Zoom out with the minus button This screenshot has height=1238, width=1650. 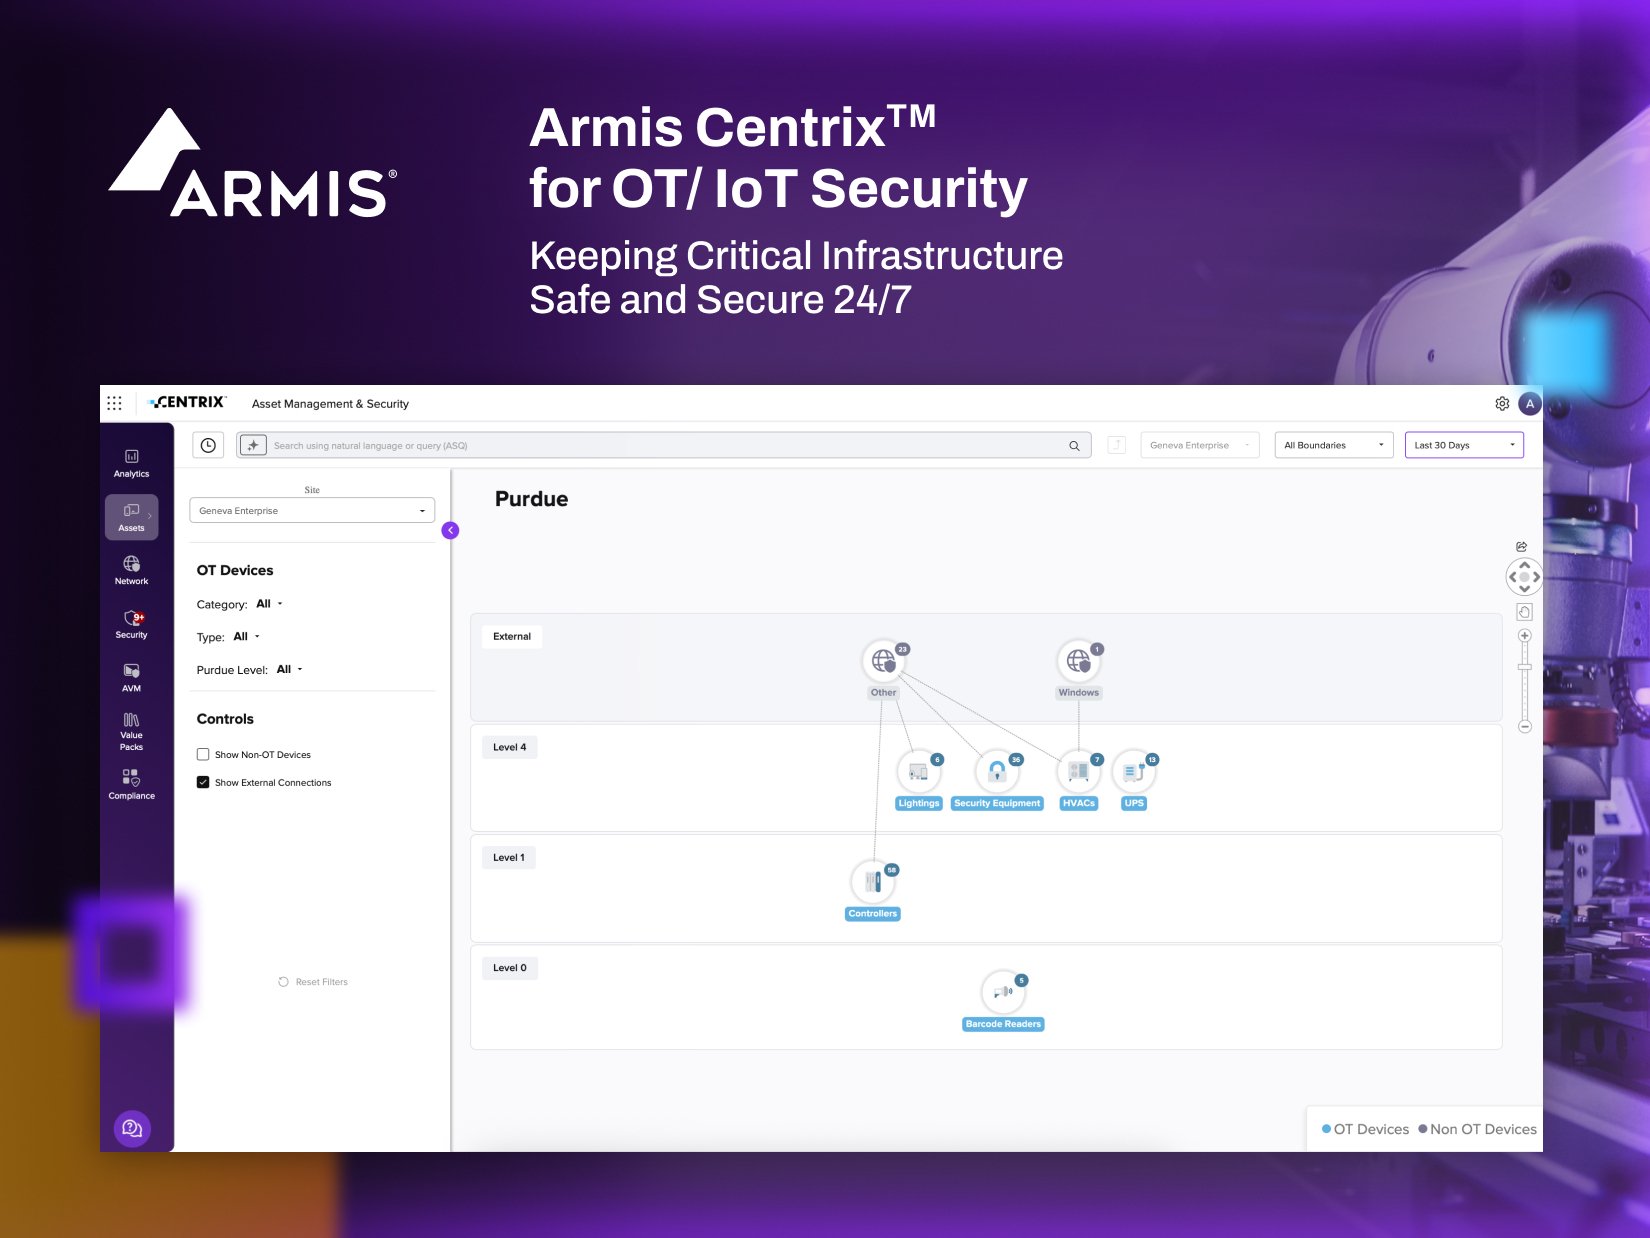(1525, 727)
